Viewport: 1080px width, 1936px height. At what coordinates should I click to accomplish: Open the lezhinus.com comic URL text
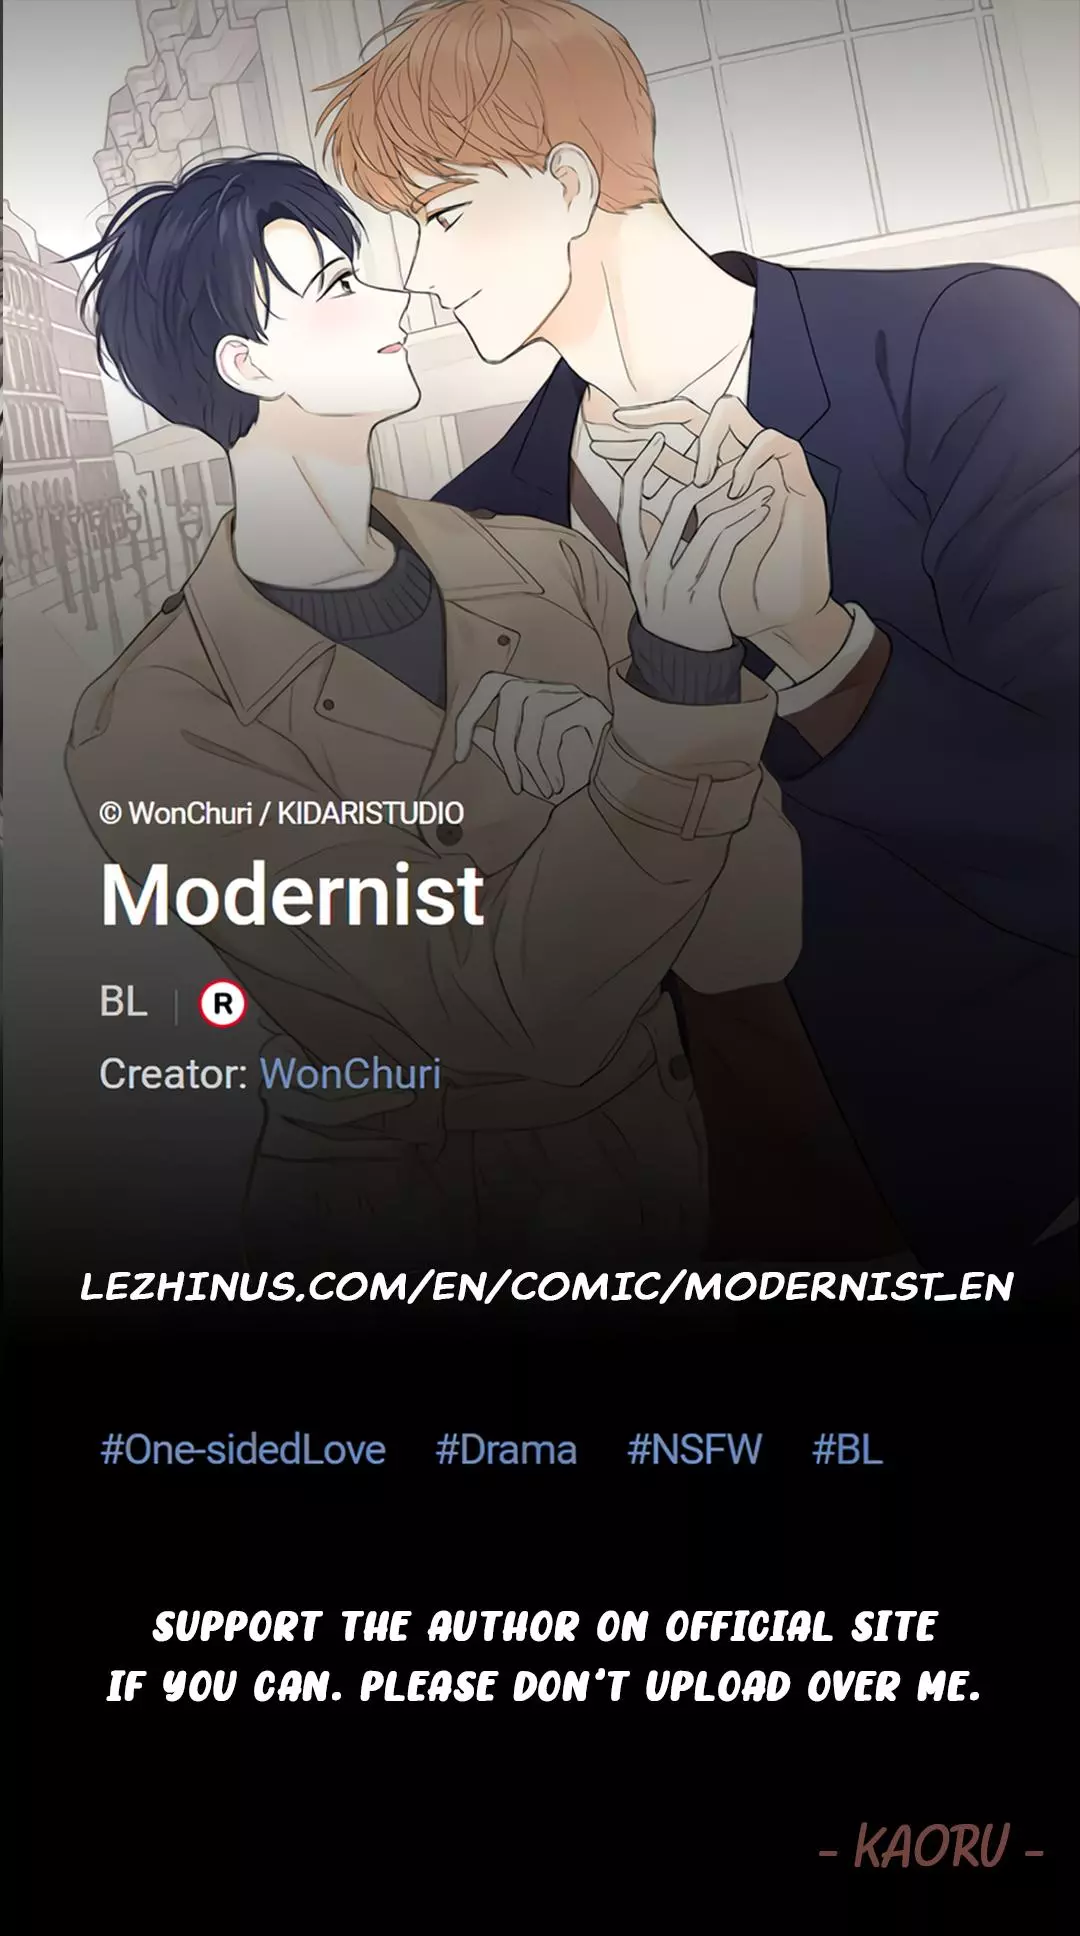tap(547, 1286)
